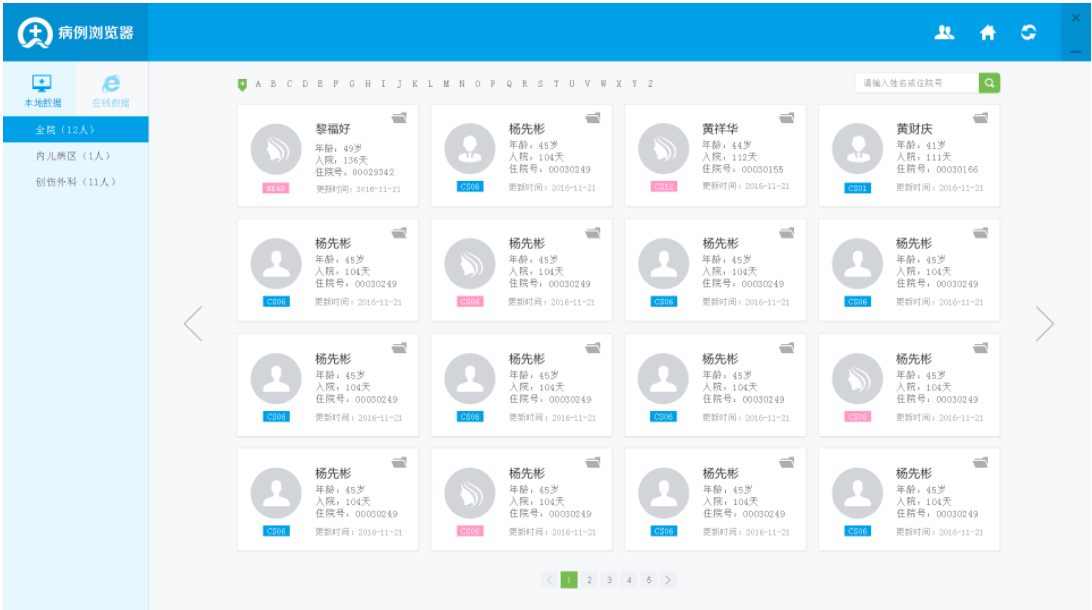Filter patients by letter C
1092x610 pixels.
point(289,84)
